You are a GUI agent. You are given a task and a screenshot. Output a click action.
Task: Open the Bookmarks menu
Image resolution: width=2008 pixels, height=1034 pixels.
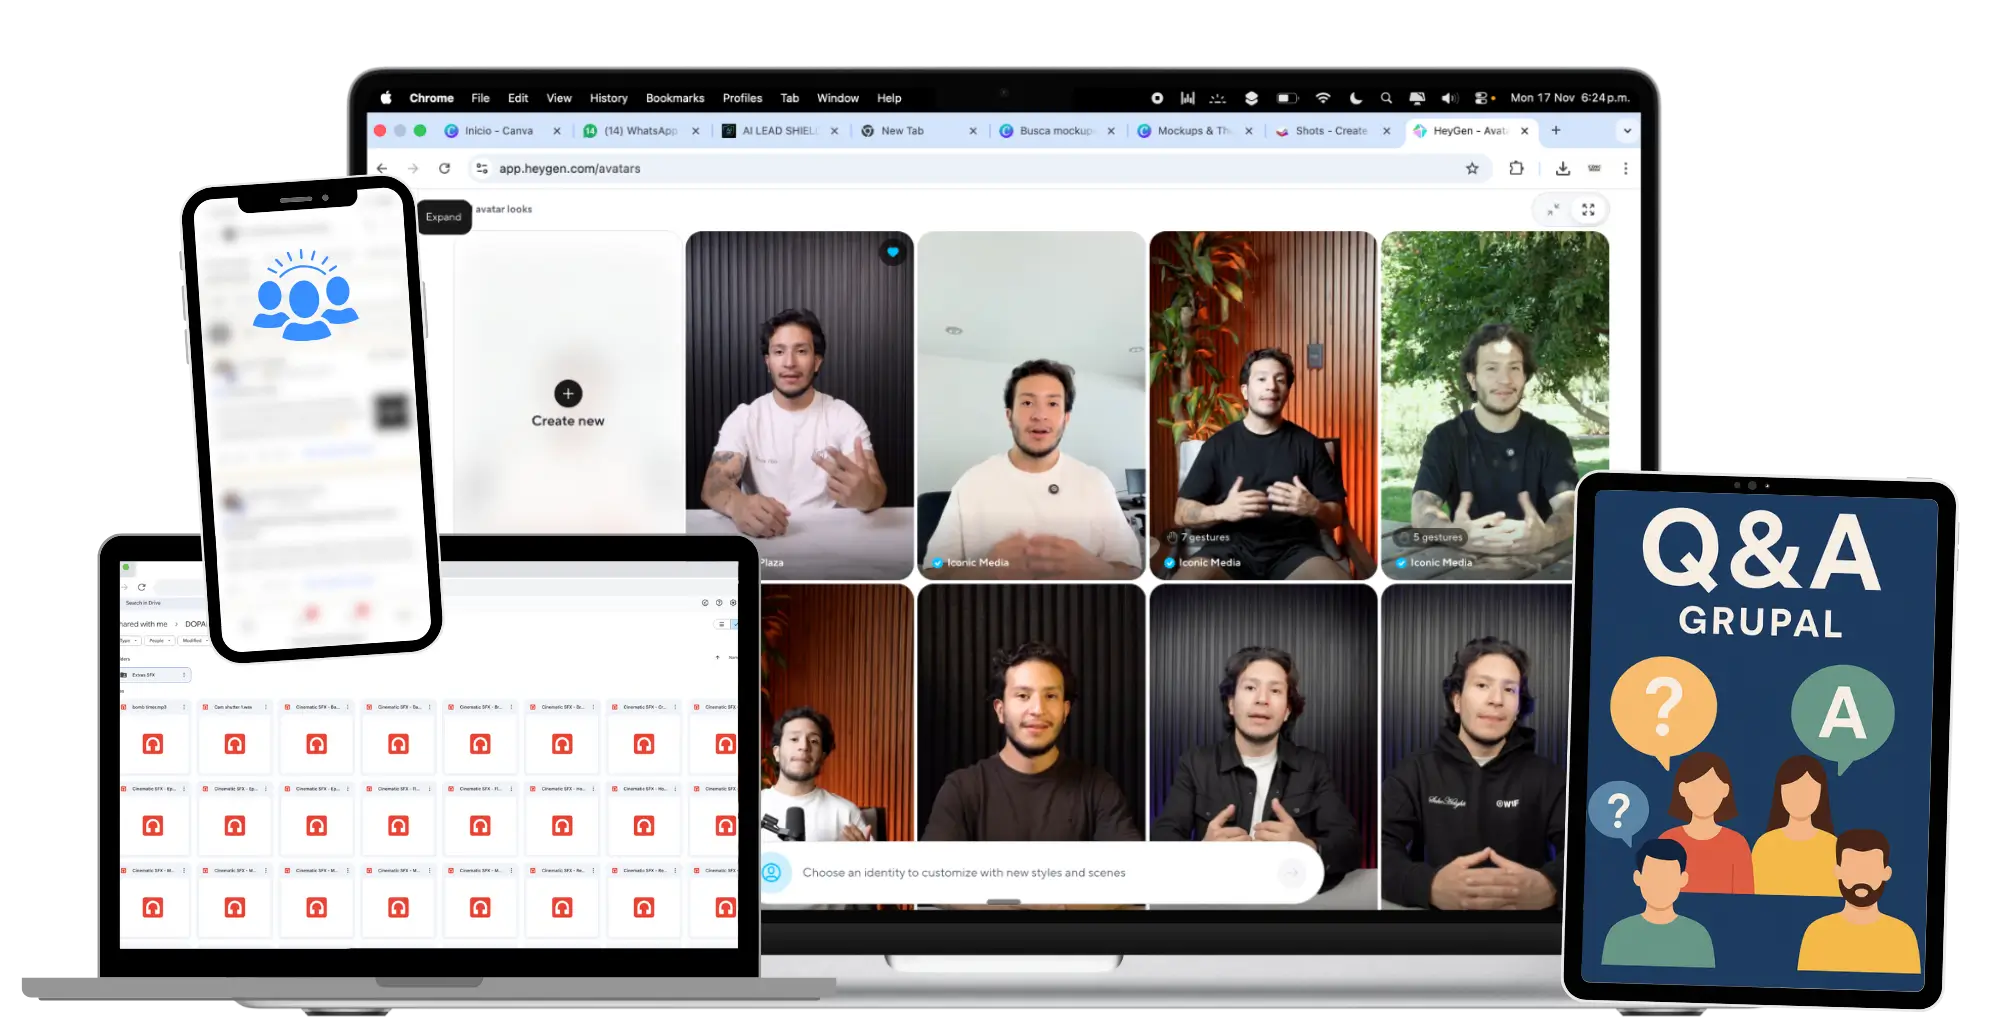(675, 98)
